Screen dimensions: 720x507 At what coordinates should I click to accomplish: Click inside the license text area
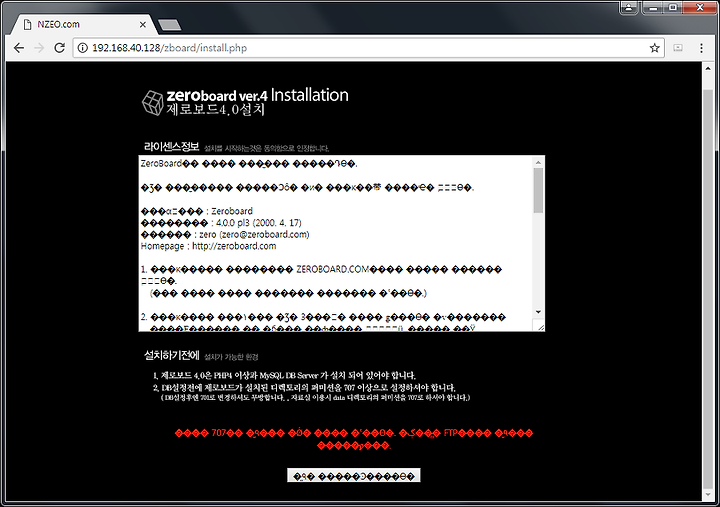click(335, 243)
